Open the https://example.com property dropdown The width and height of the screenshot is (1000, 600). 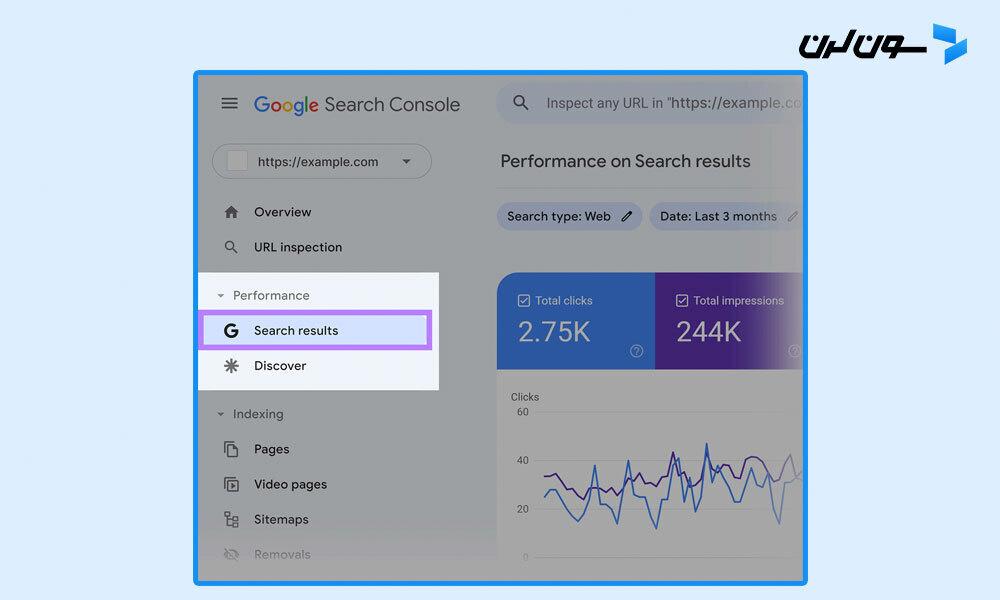[x=321, y=161]
